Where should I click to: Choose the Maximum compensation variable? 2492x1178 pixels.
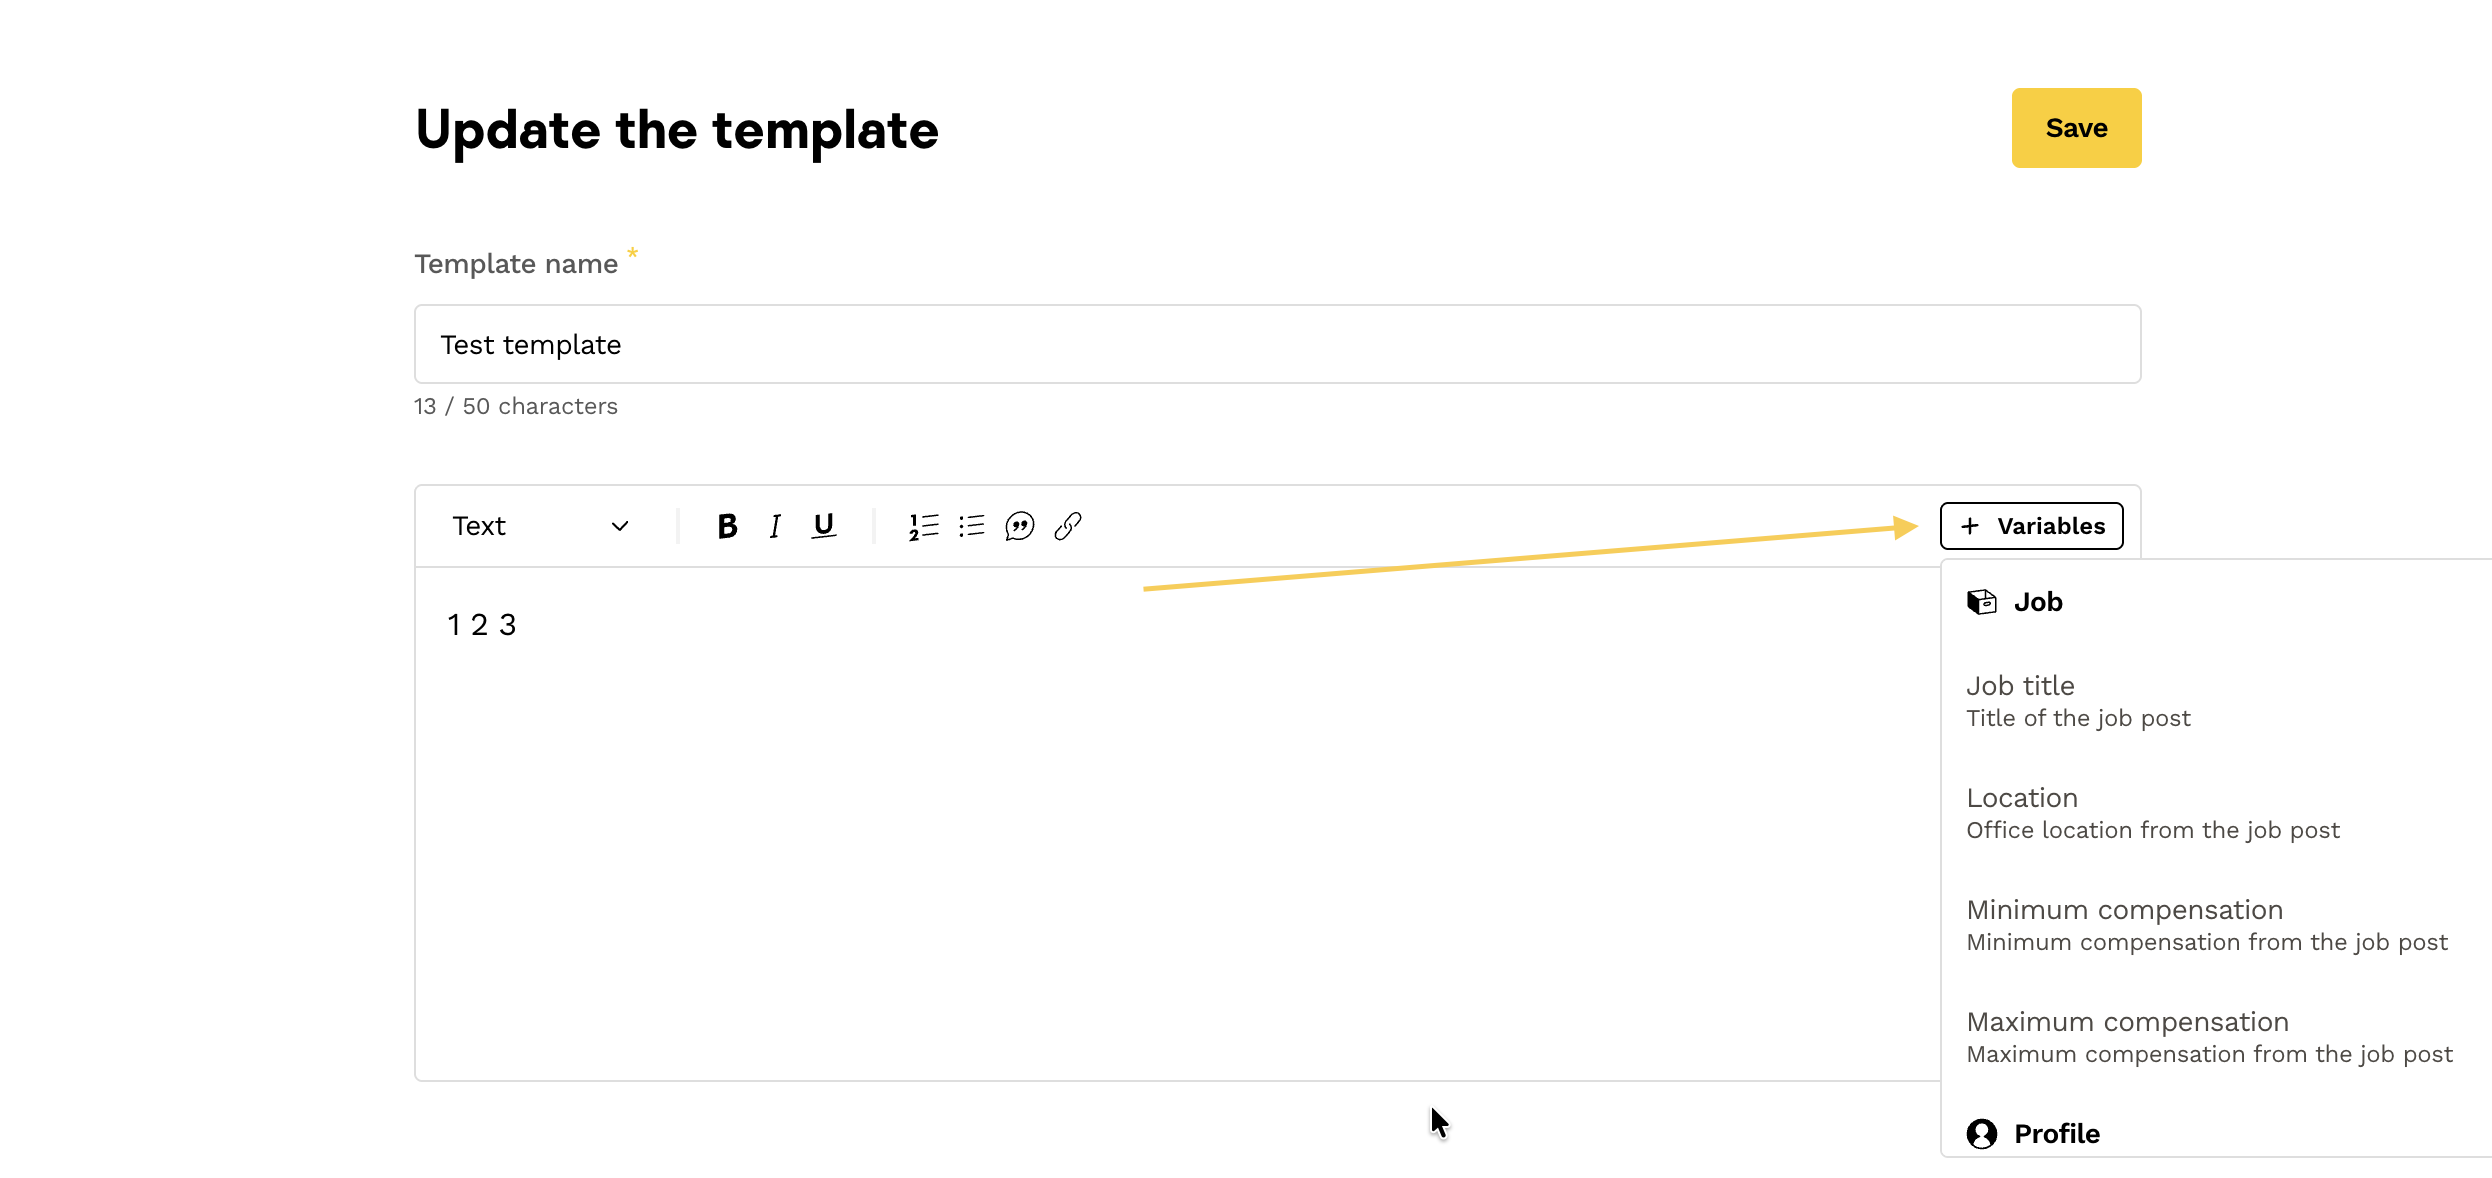[x=2208, y=1037]
